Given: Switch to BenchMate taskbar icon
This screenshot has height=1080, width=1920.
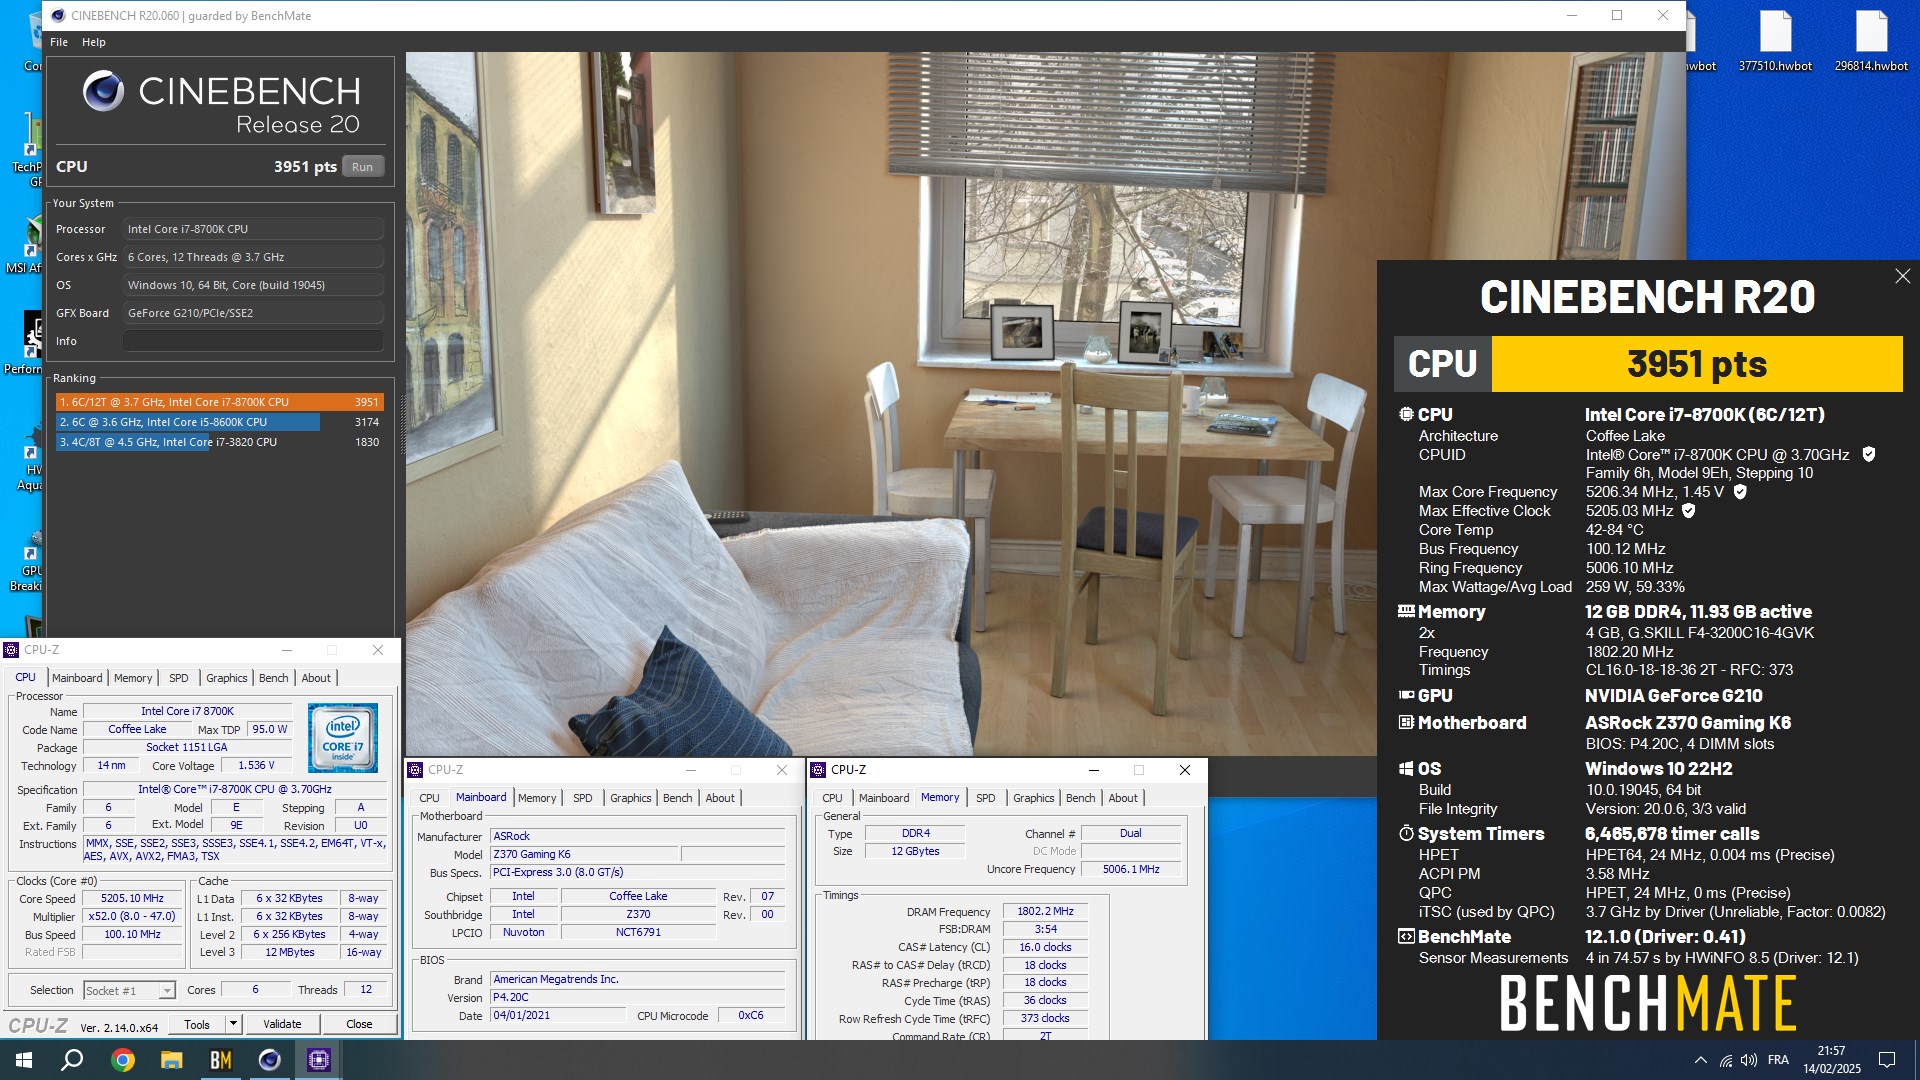Looking at the screenshot, I should (220, 1060).
